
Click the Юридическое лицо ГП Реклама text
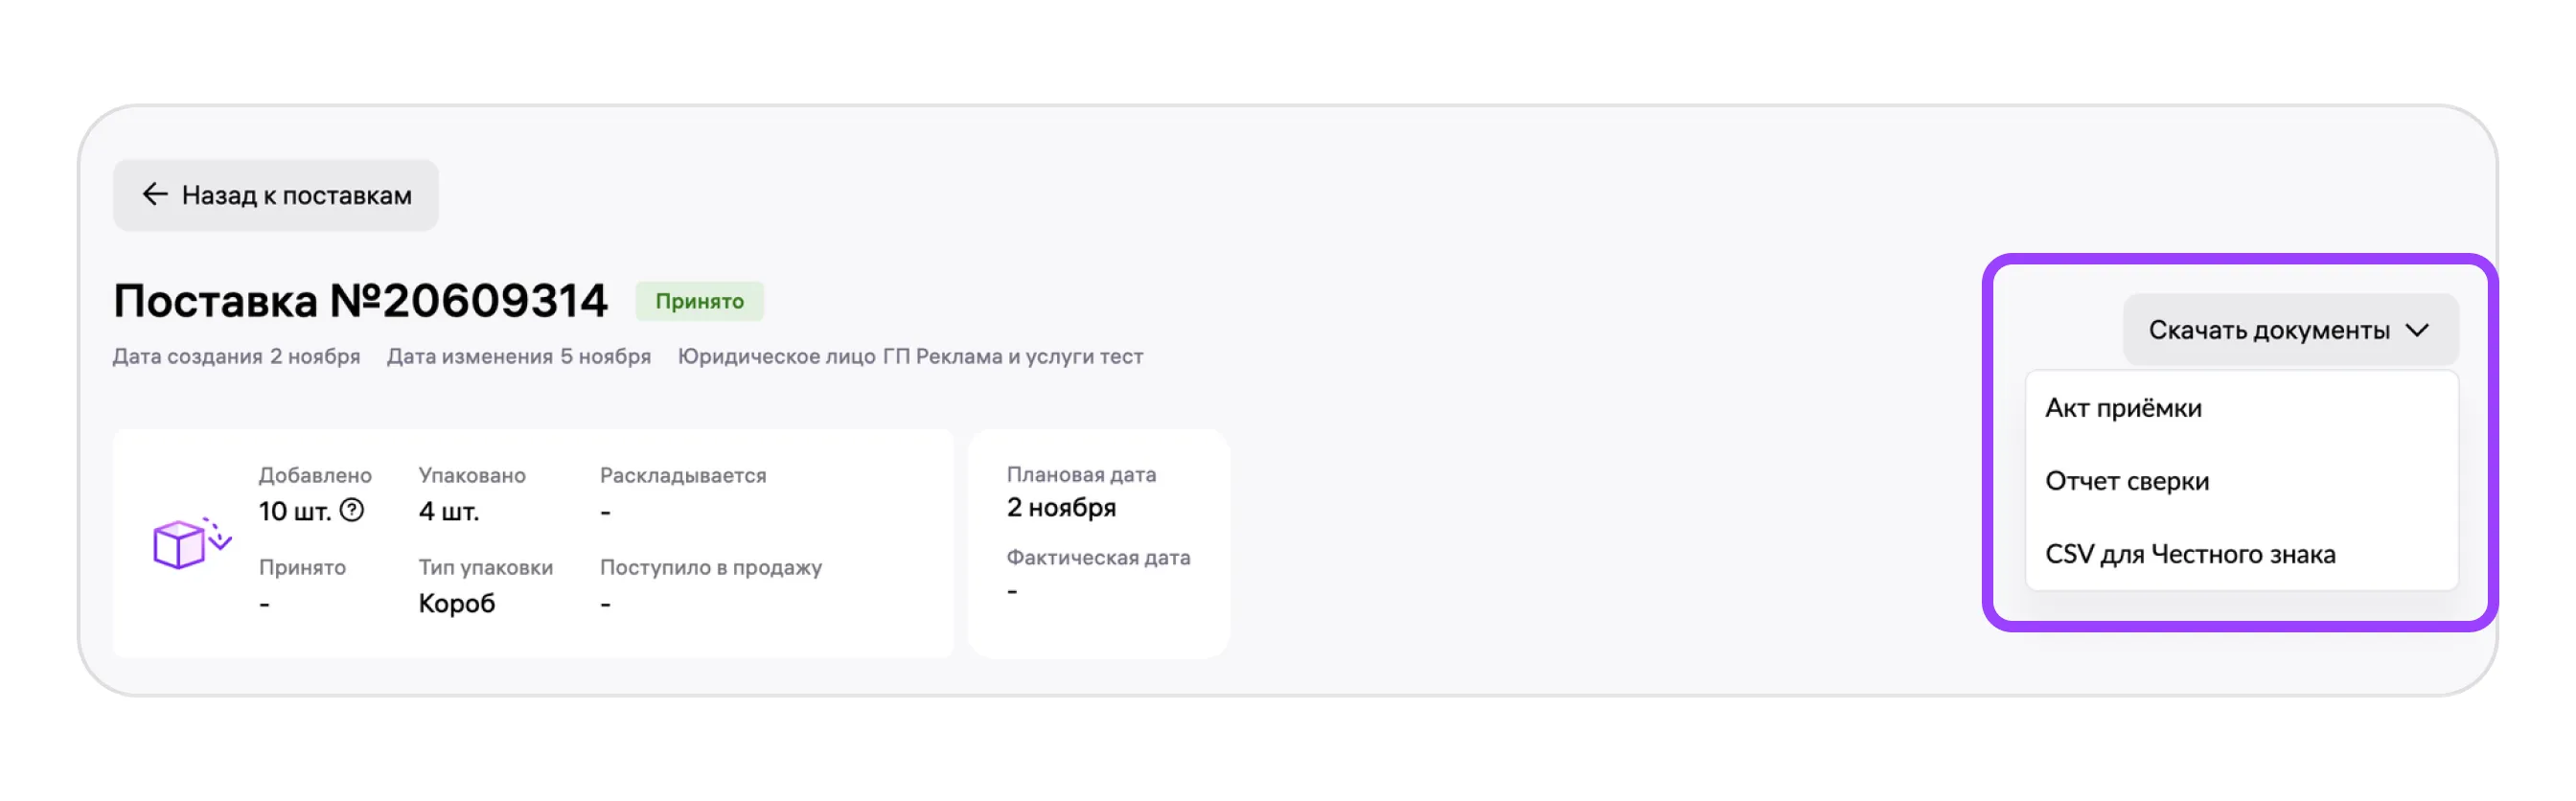click(x=909, y=357)
